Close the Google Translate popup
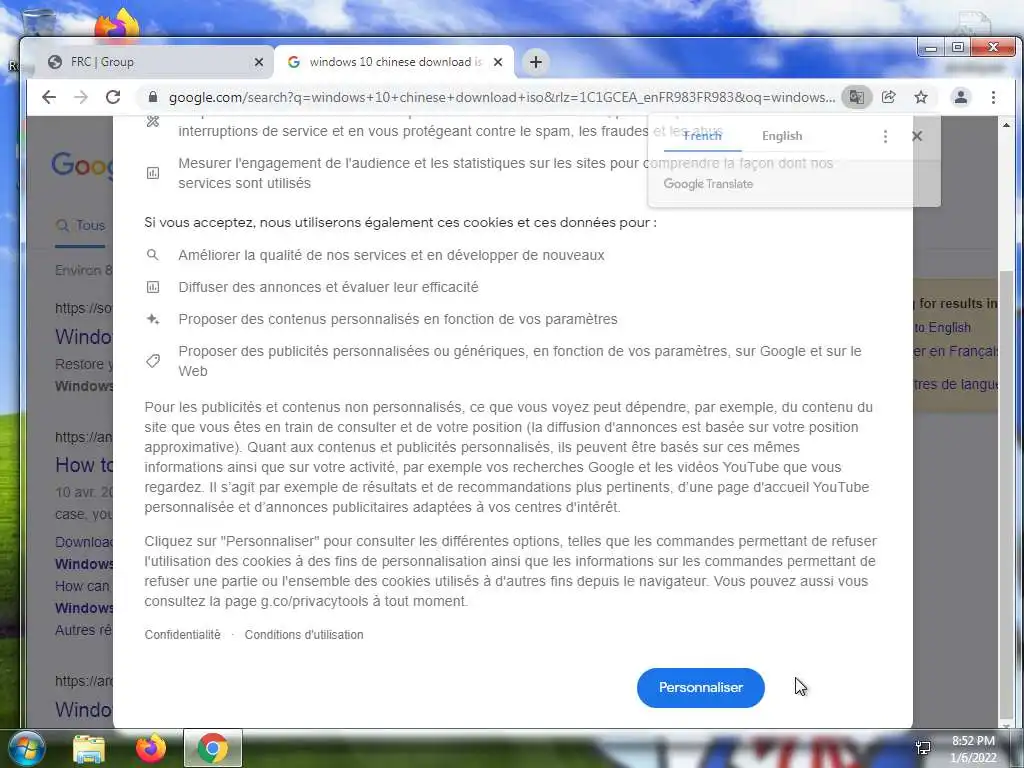Screen dimensions: 1024x768 pos(917,136)
